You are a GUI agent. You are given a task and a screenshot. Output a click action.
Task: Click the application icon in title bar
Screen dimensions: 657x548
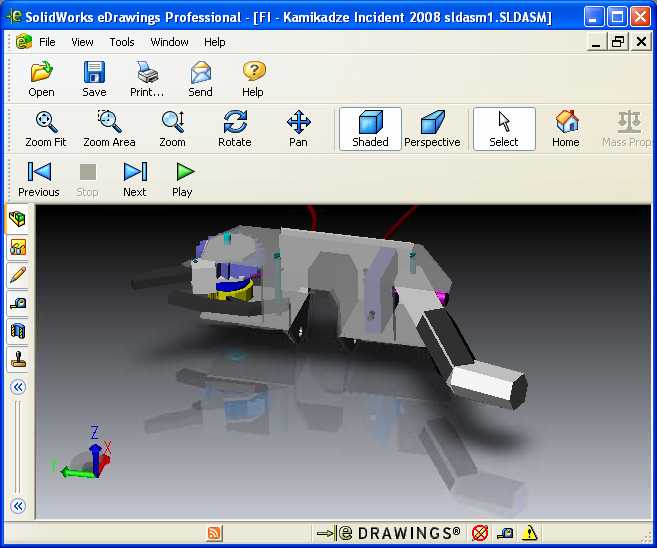coord(14,17)
